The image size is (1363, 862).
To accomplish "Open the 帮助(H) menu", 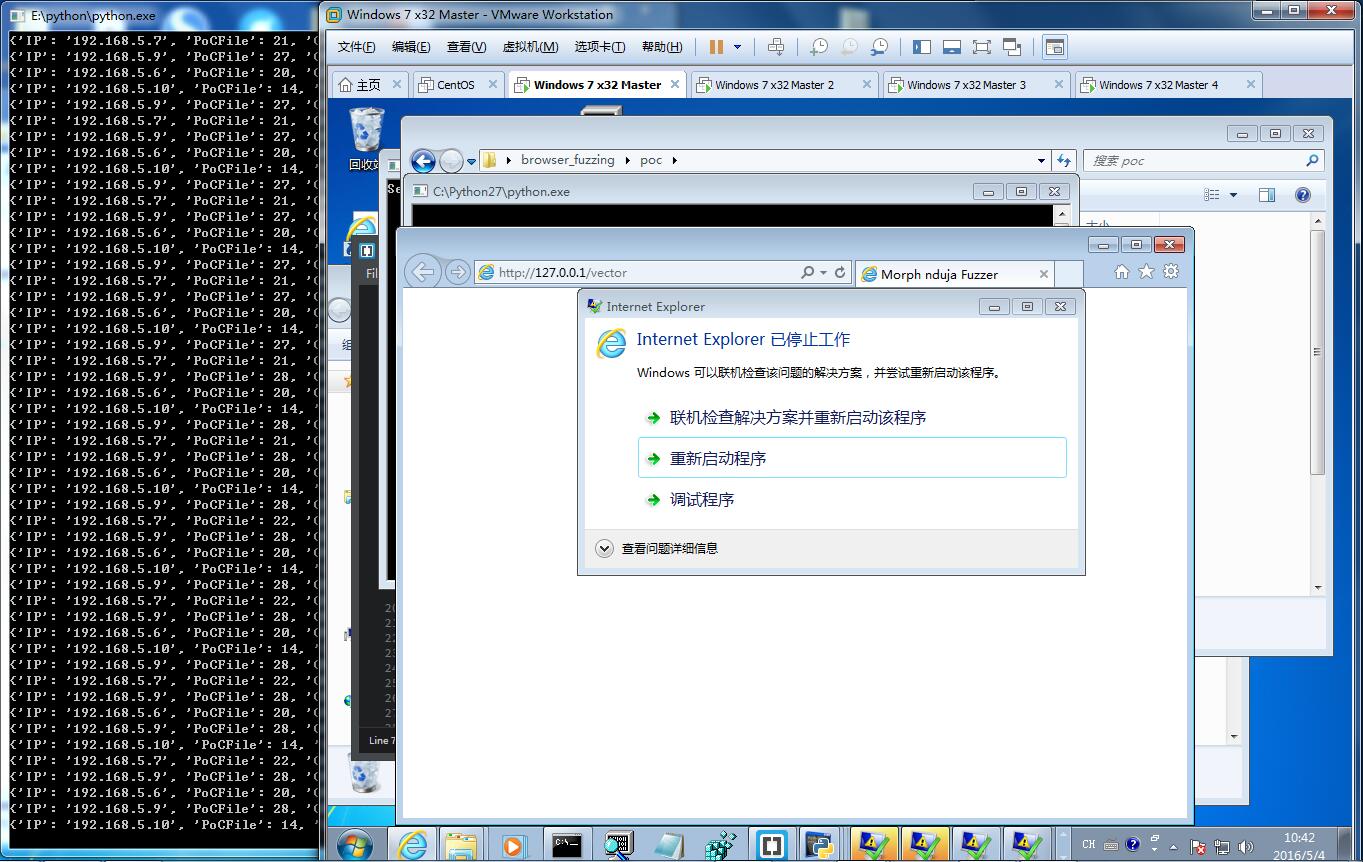I will [662, 47].
